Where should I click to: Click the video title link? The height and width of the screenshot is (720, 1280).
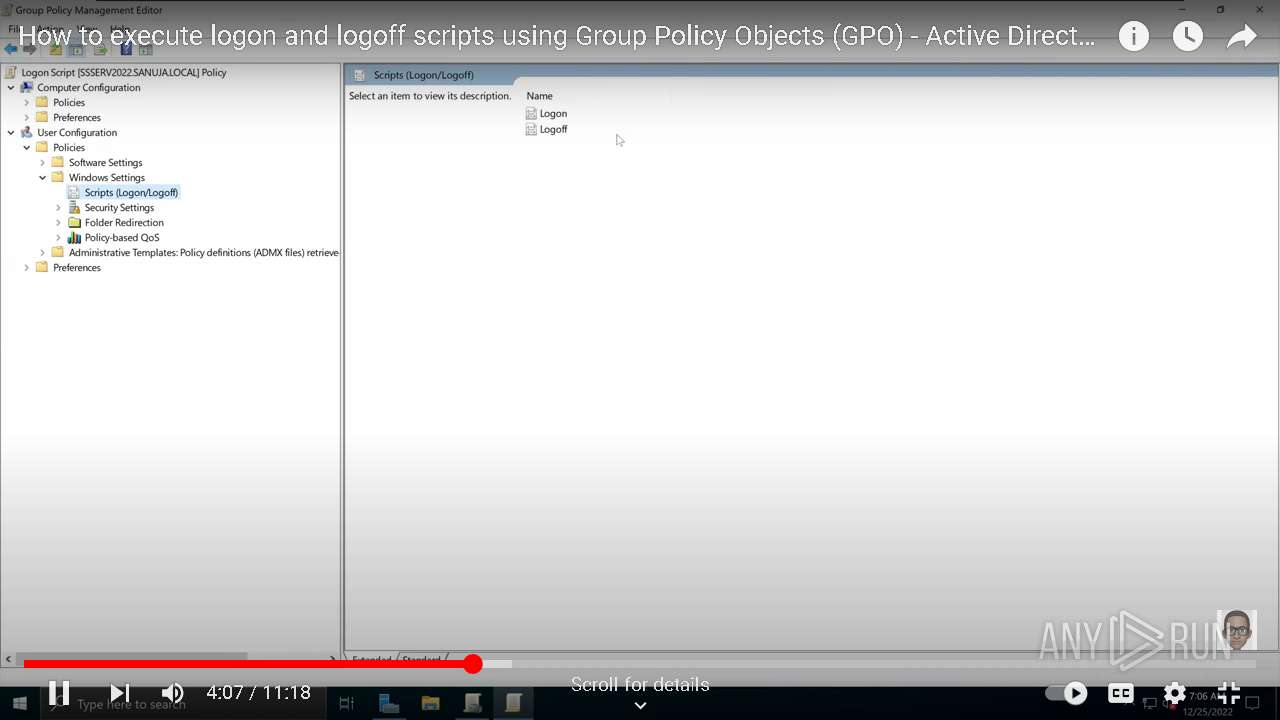[557, 37]
